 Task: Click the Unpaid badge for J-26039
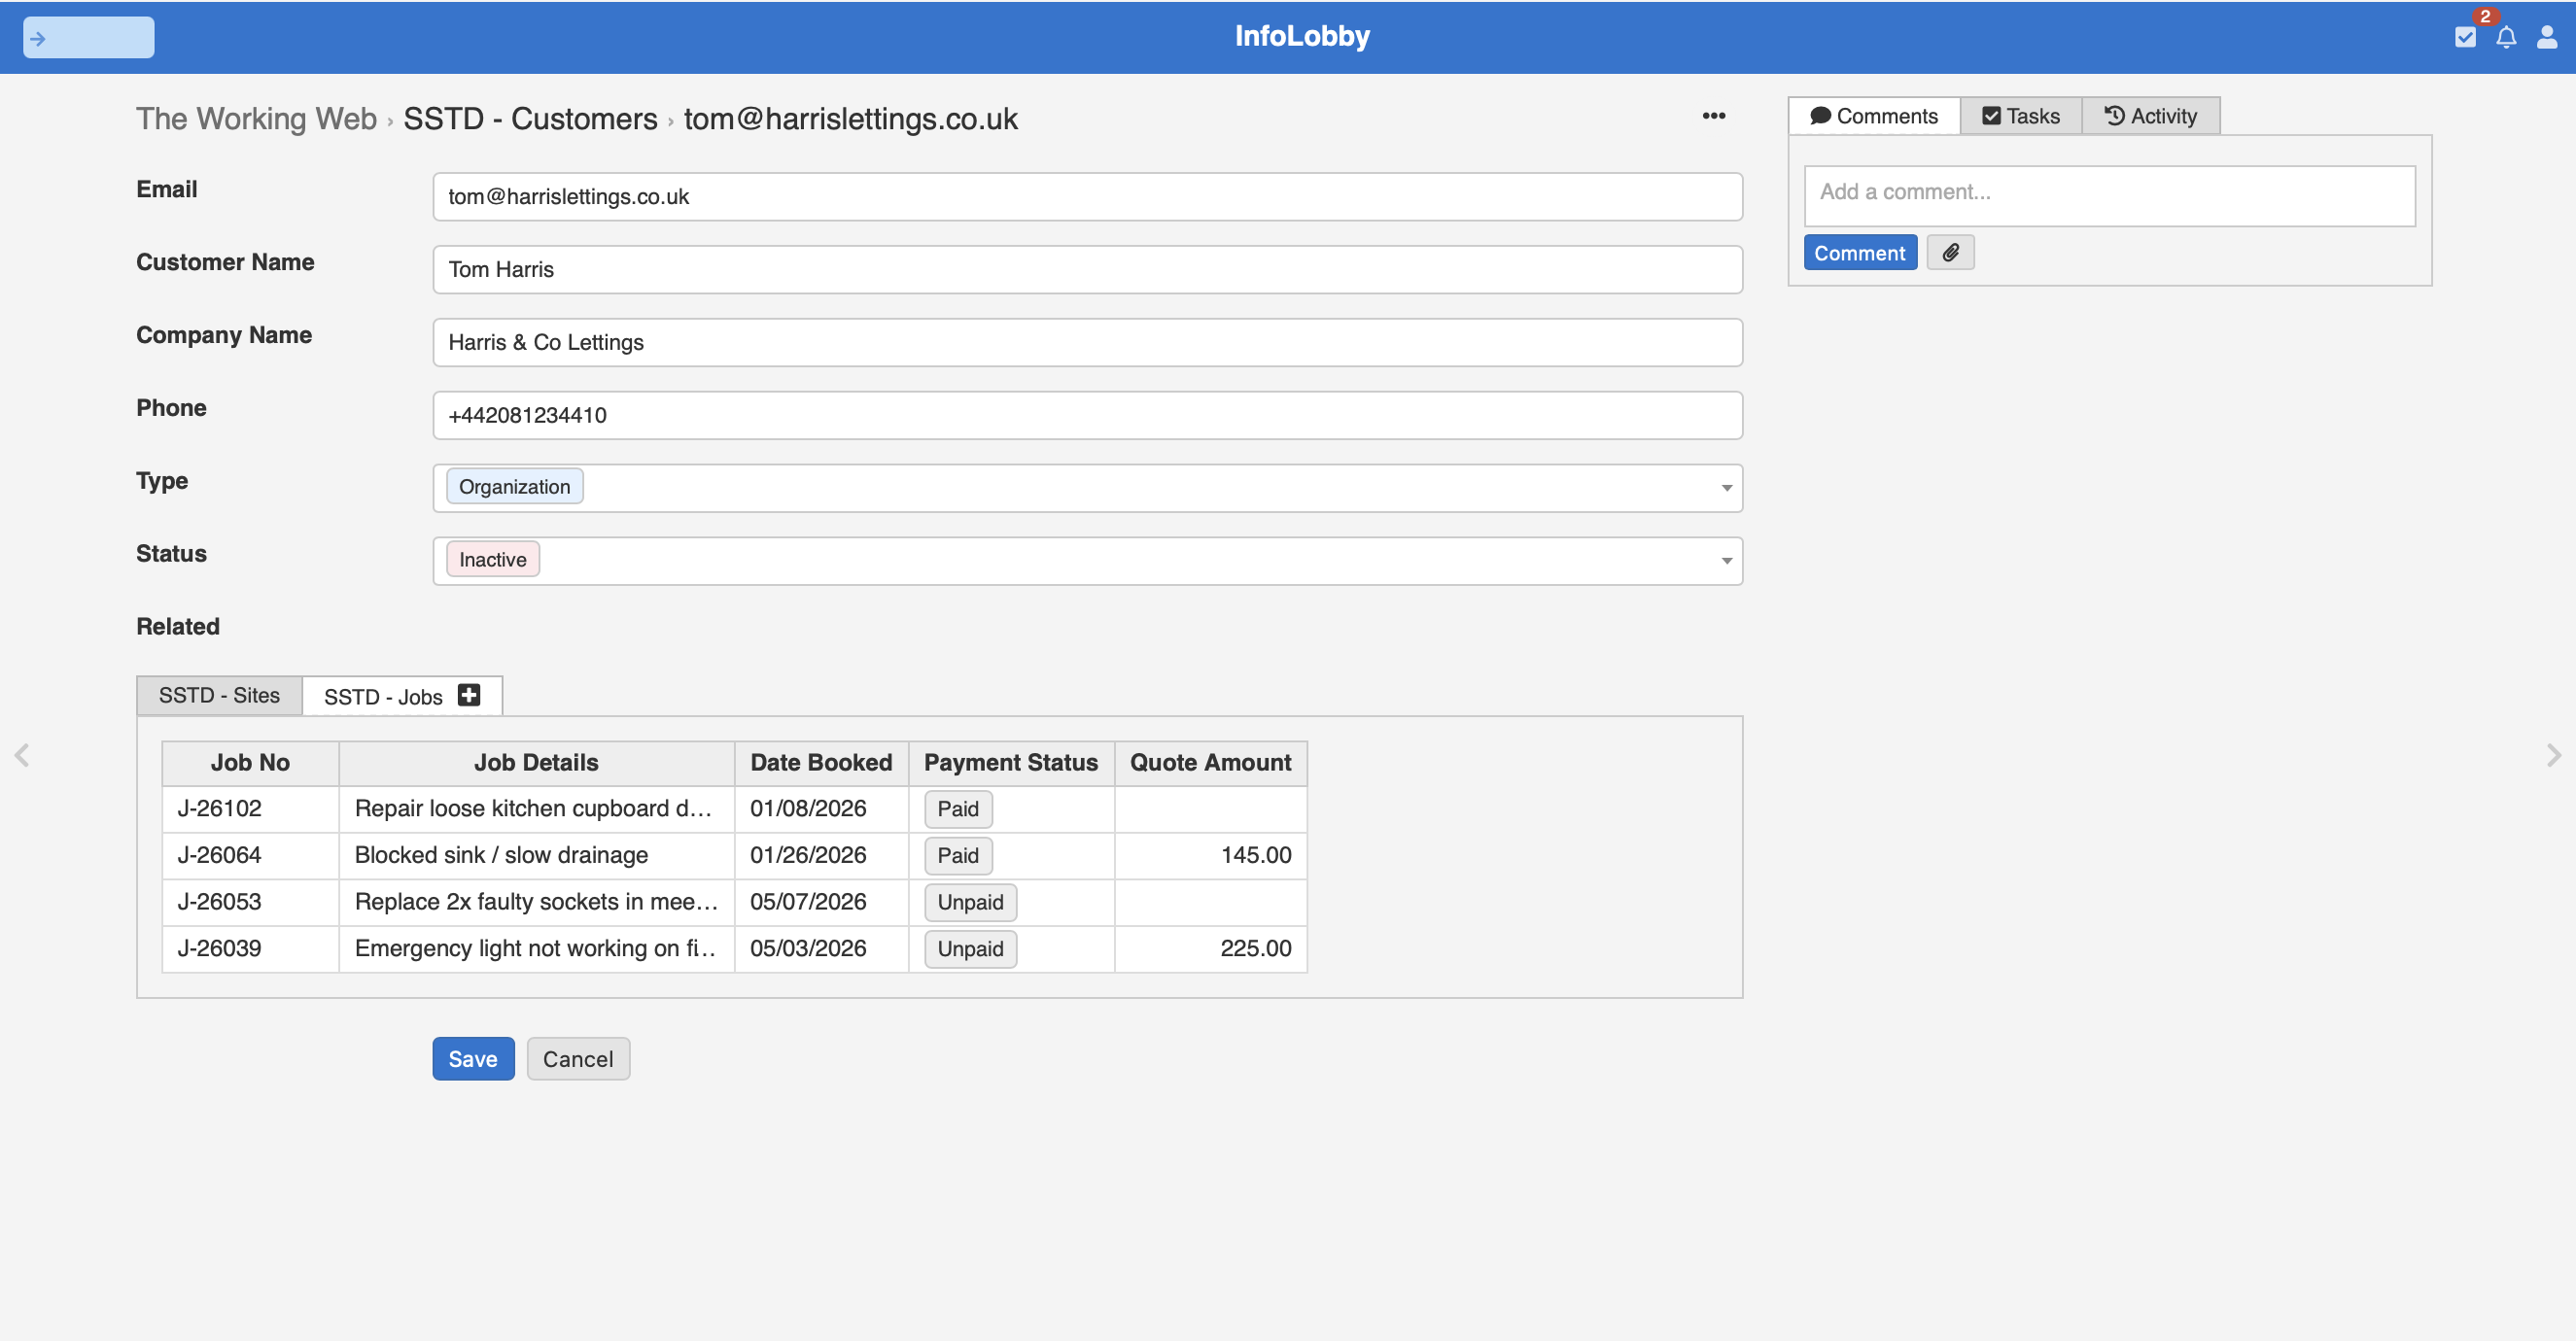pos(970,949)
